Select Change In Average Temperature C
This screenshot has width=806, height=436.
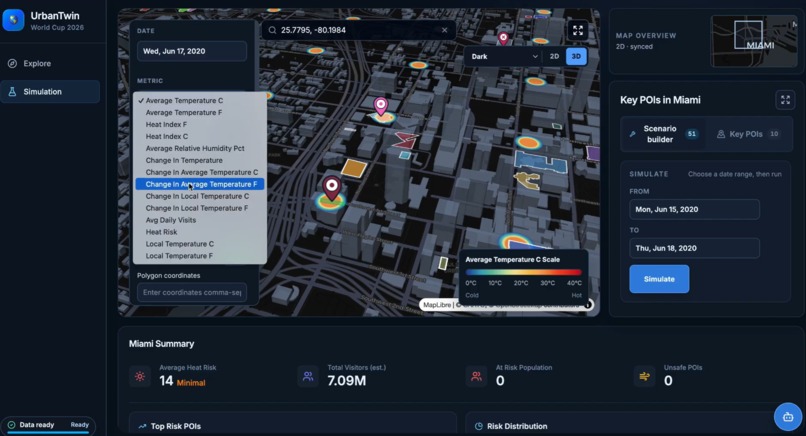[x=199, y=172]
